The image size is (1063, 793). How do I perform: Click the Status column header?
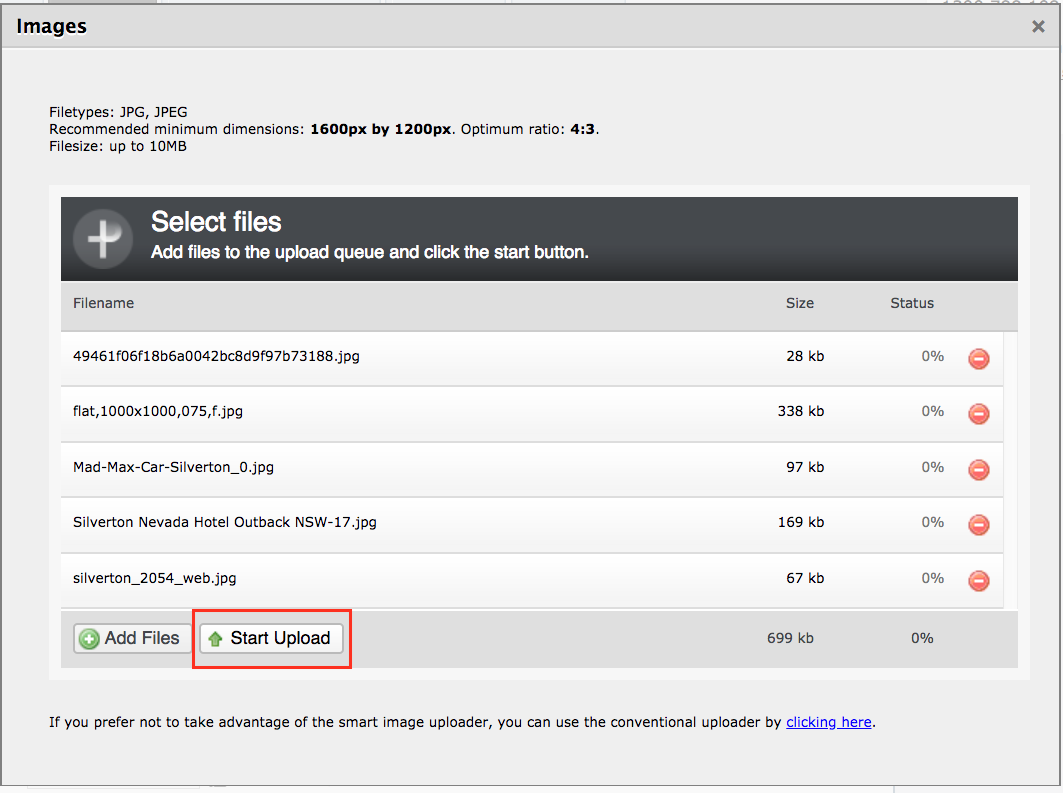[911, 303]
